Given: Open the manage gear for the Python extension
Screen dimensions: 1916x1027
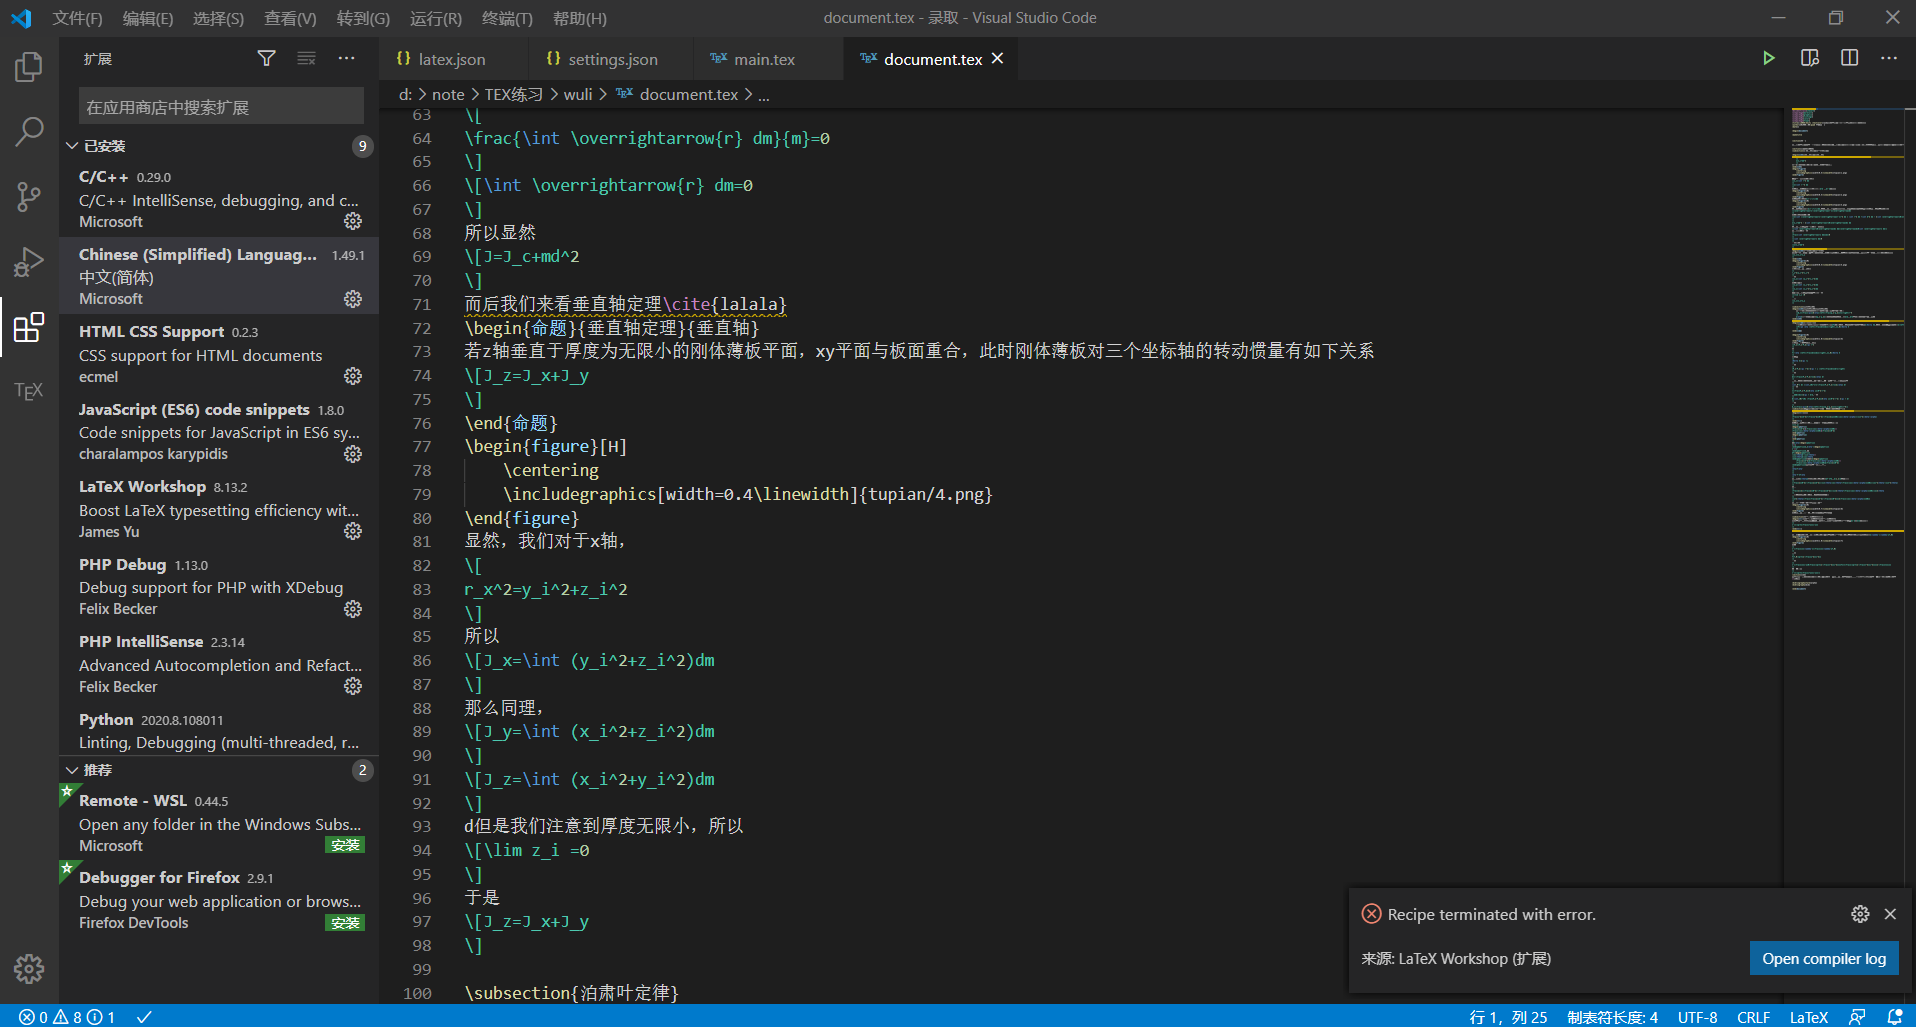Looking at the screenshot, I should tap(352, 742).
